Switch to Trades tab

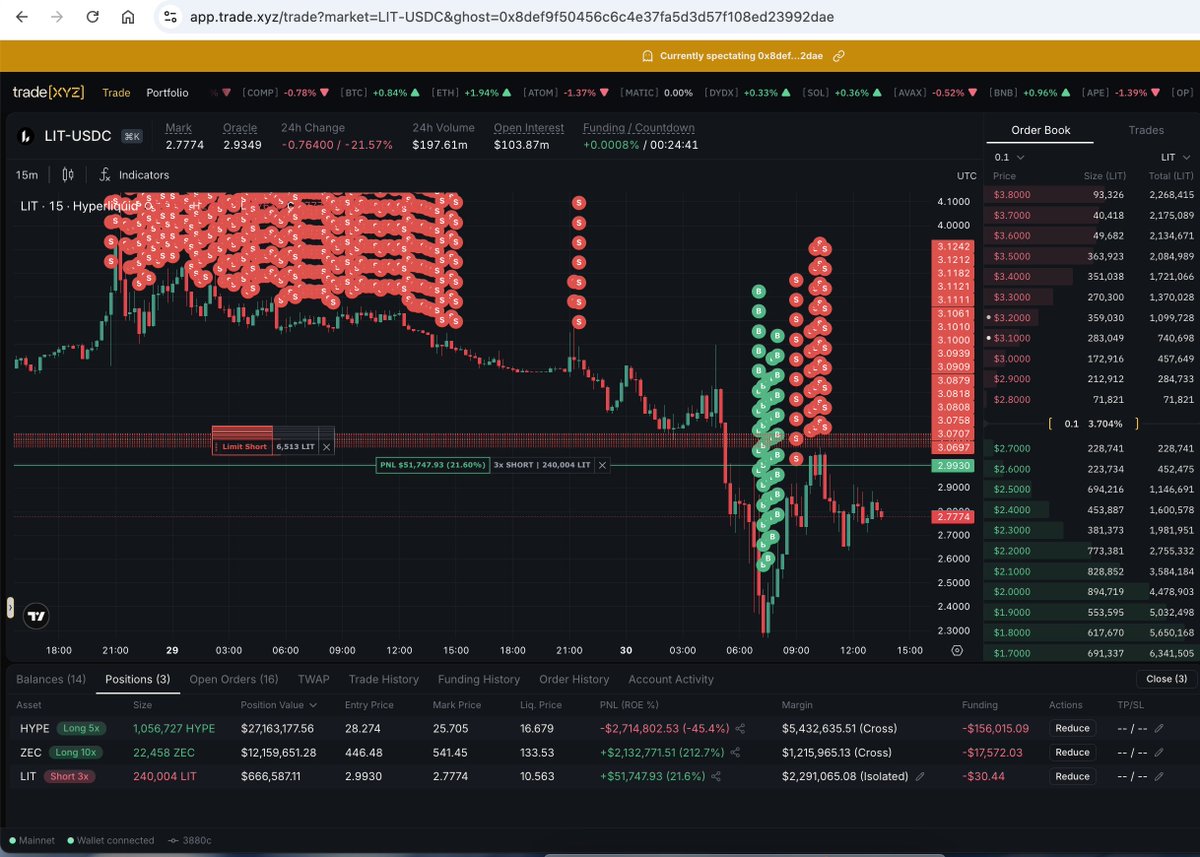click(x=1146, y=130)
